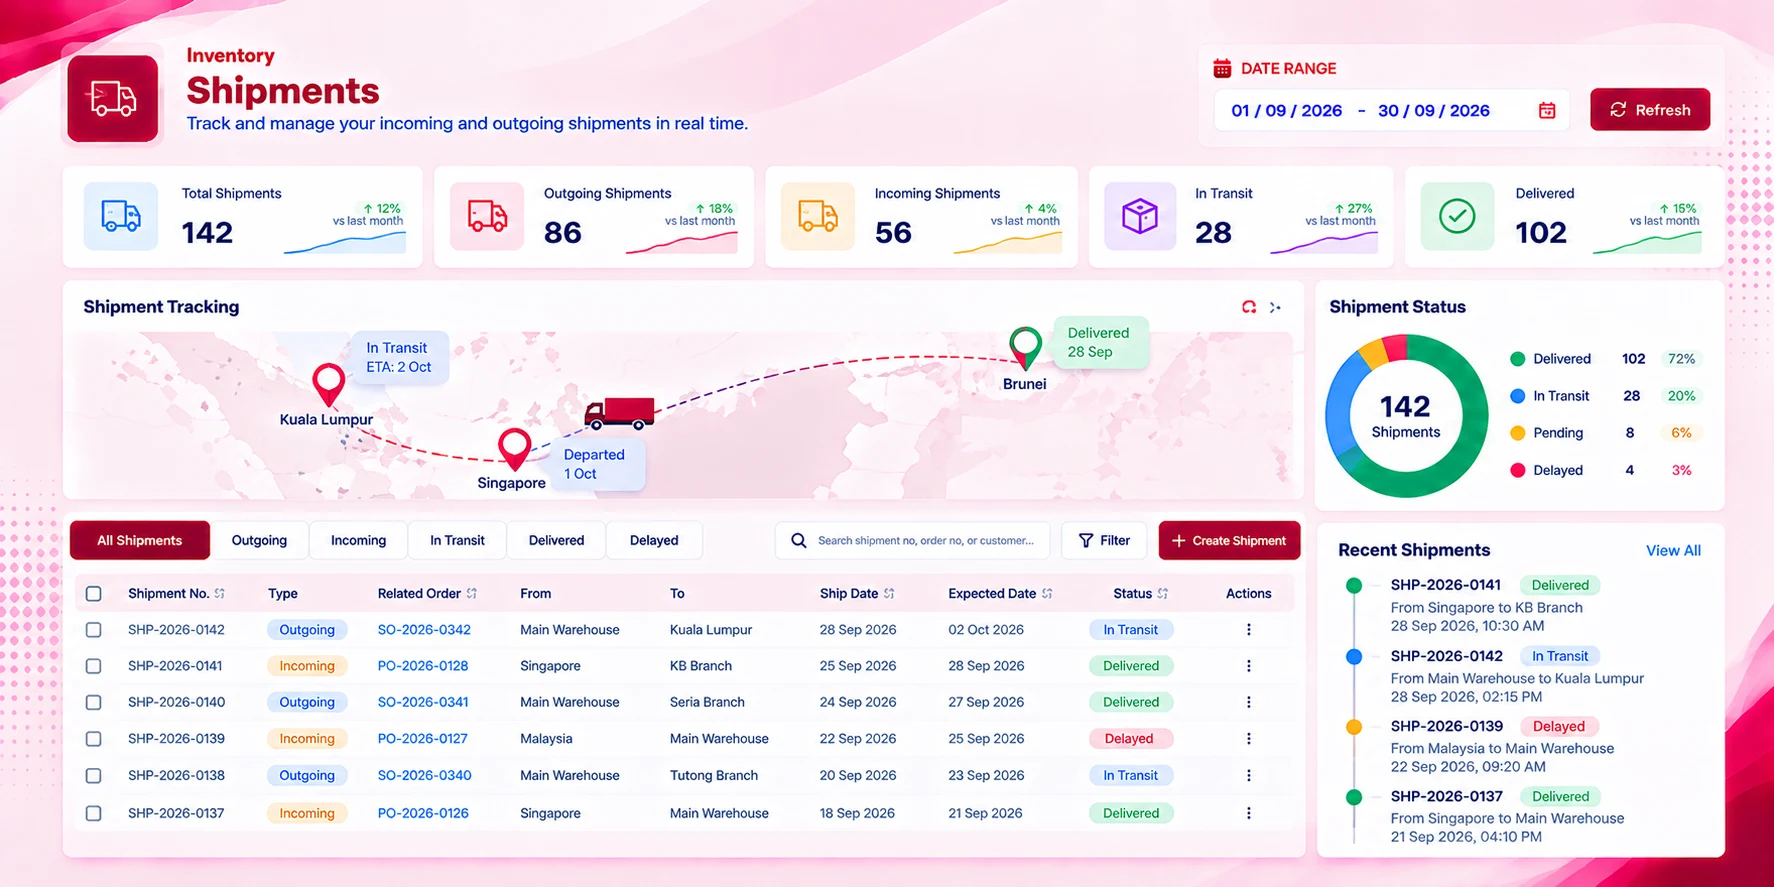Toggle the select-all checkbox in table header
The width and height of the screenshot is (1774, 887).
coord(94,594)
